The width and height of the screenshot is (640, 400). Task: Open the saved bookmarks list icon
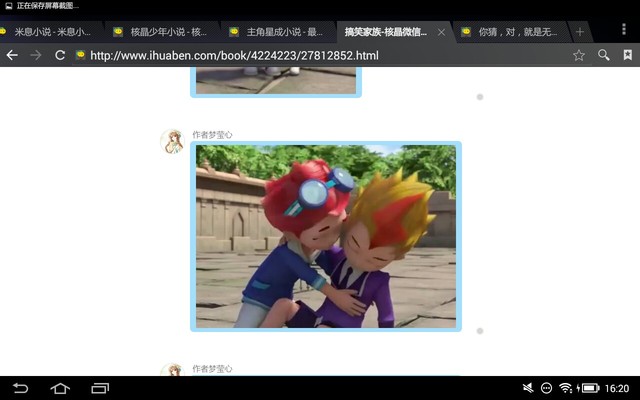pyautogui.click(x=628, y=55)
